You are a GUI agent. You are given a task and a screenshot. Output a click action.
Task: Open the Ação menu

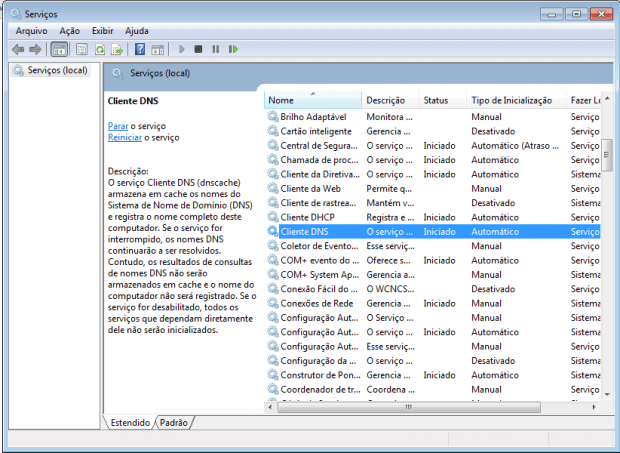(x=70, y=31)
